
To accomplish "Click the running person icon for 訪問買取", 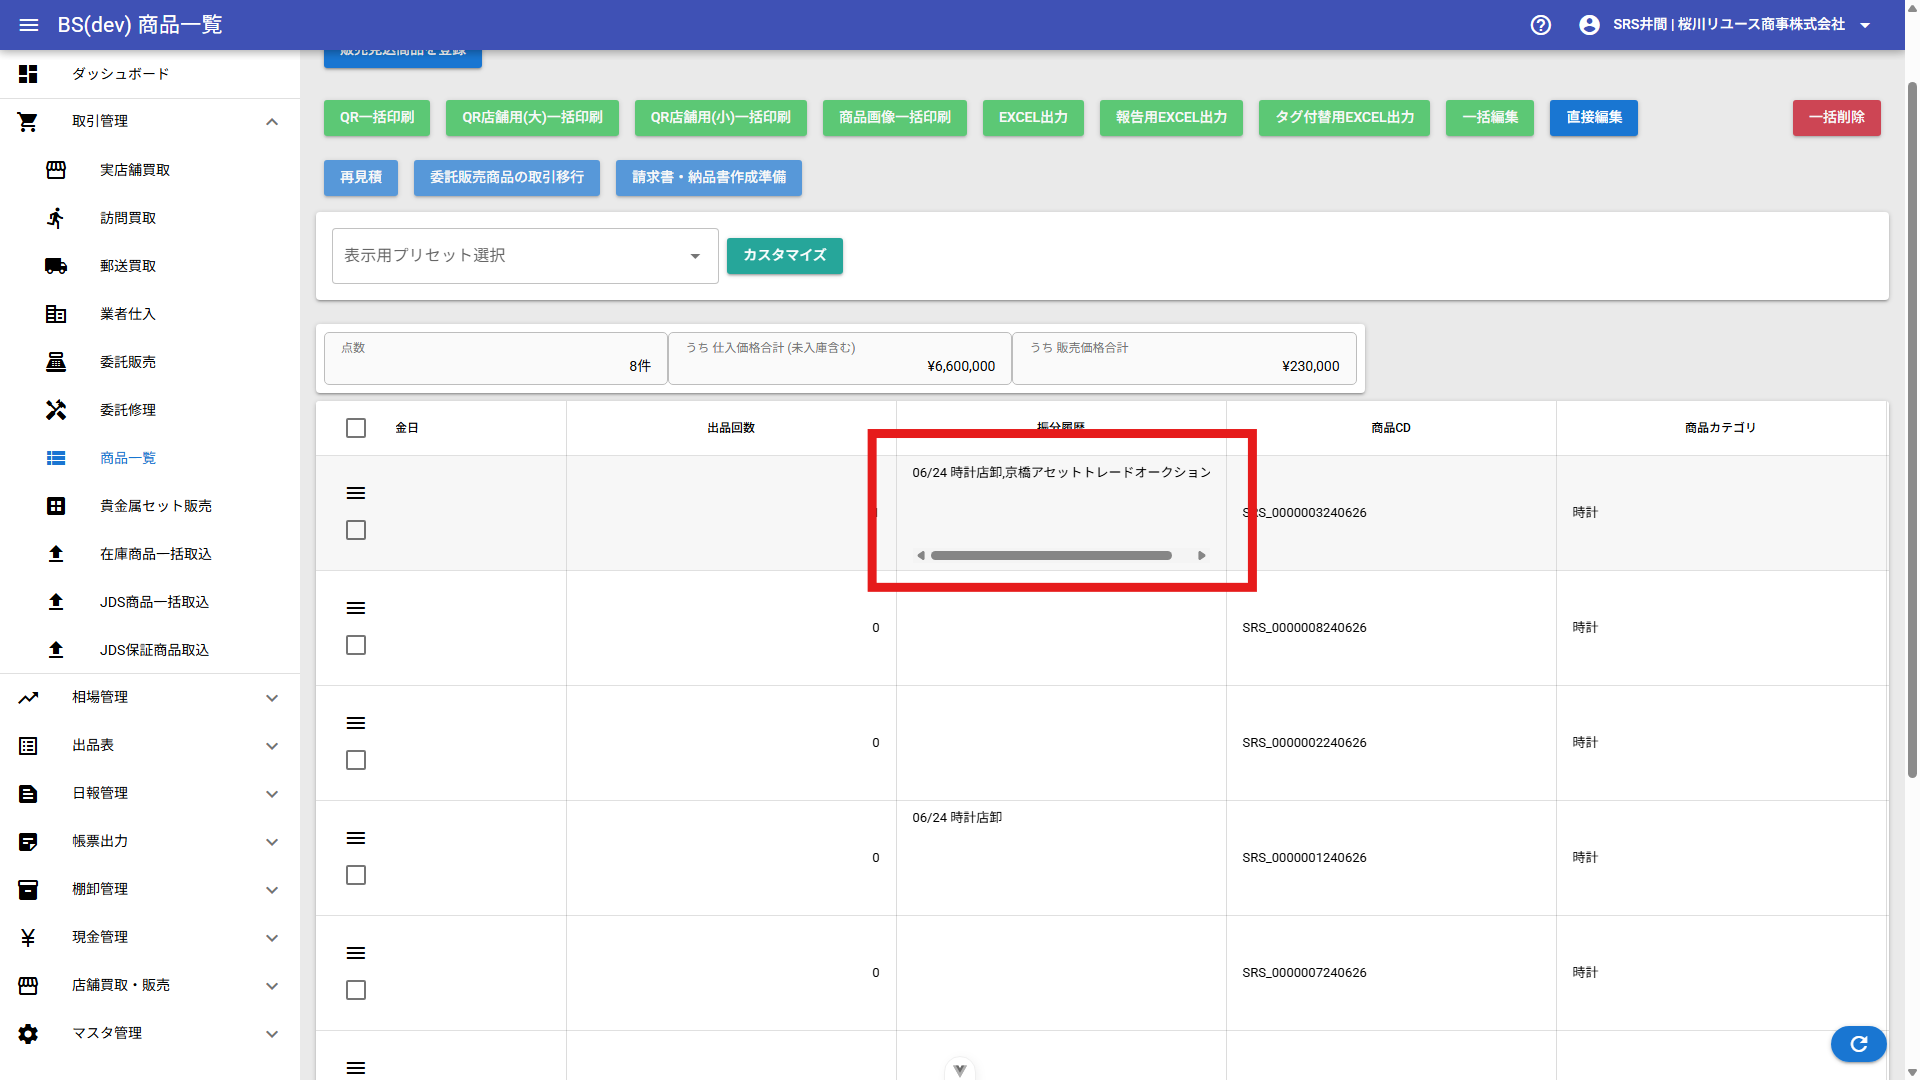I will click(56, 218).
